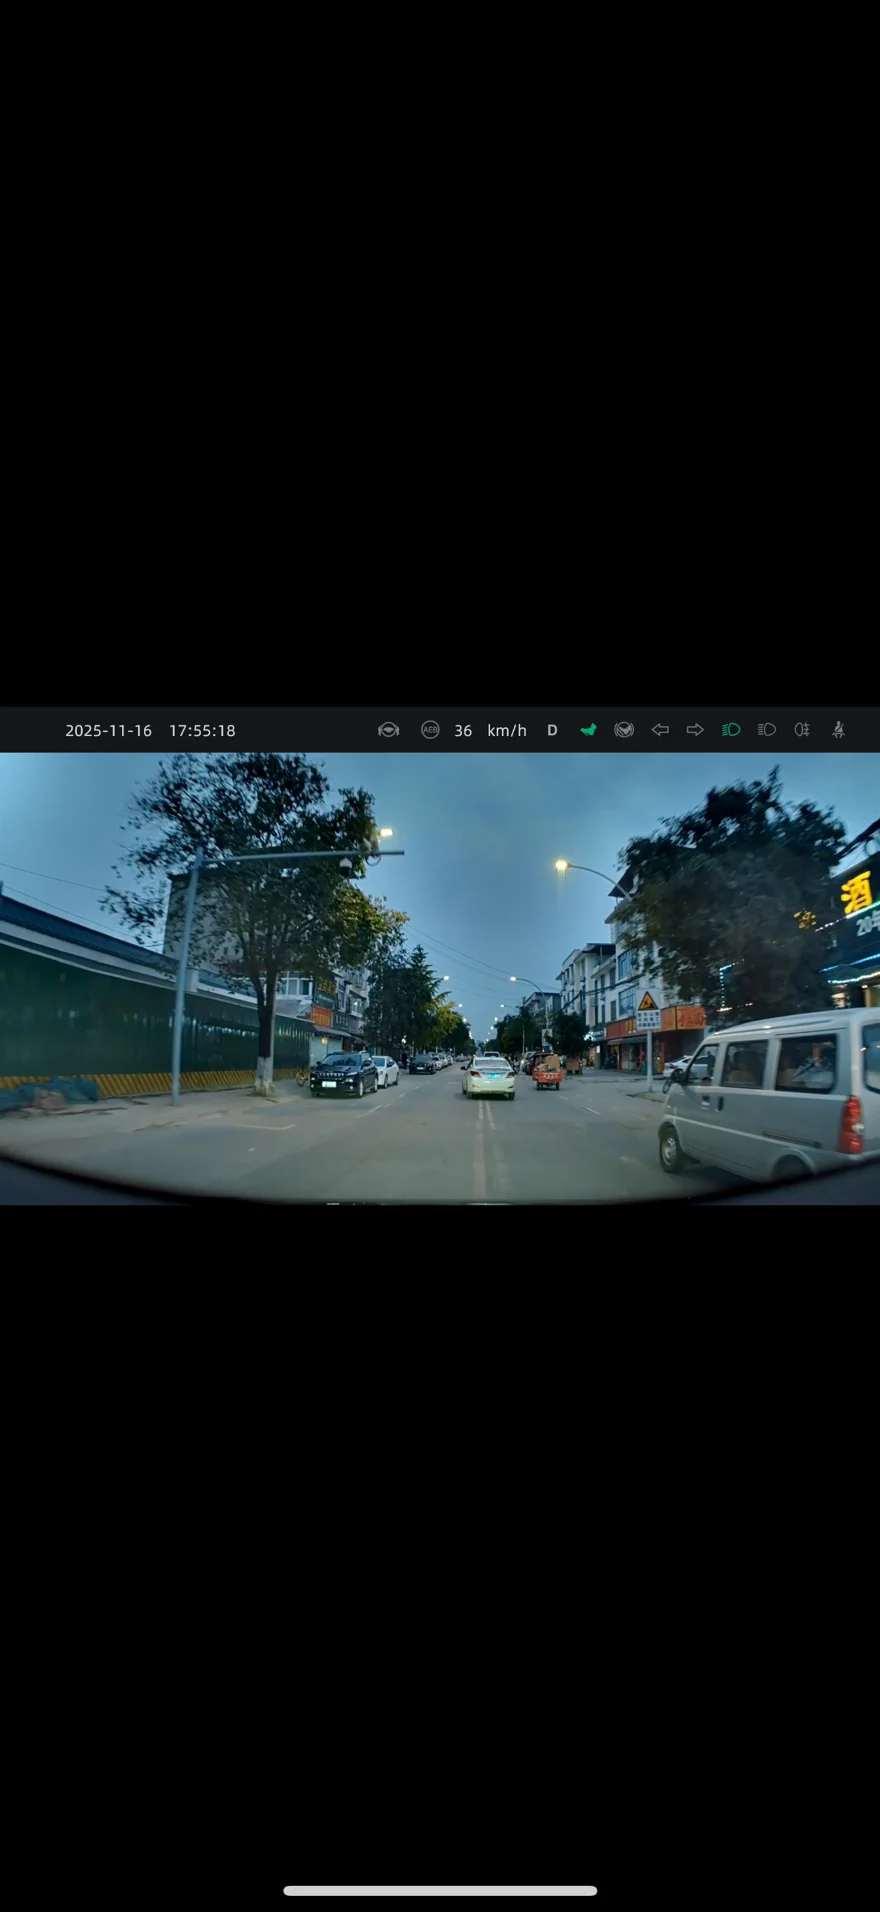Tap the steering wheel assist icon
Image resolution: width=880 pixels, height=1912 pixels.
(388, 730)
